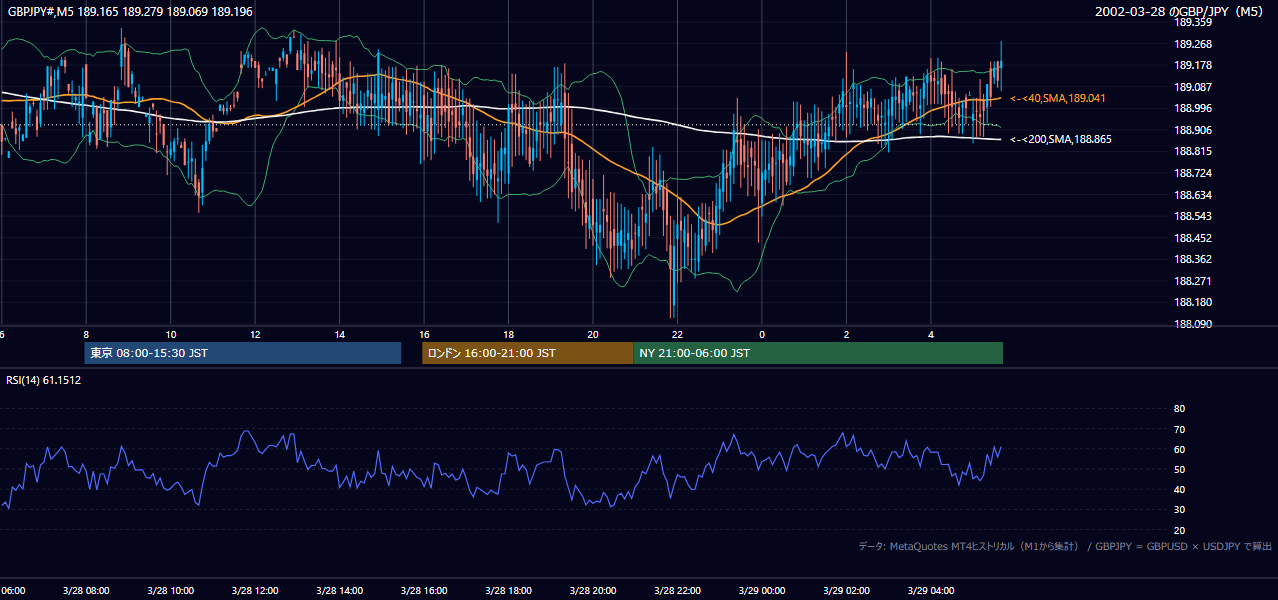Image resolution: width=1278 pixels, height=600 pixels.
Task: Click the 3/29 02:00 date axis label
Action: pyautogui.click(x=846, y=590)
